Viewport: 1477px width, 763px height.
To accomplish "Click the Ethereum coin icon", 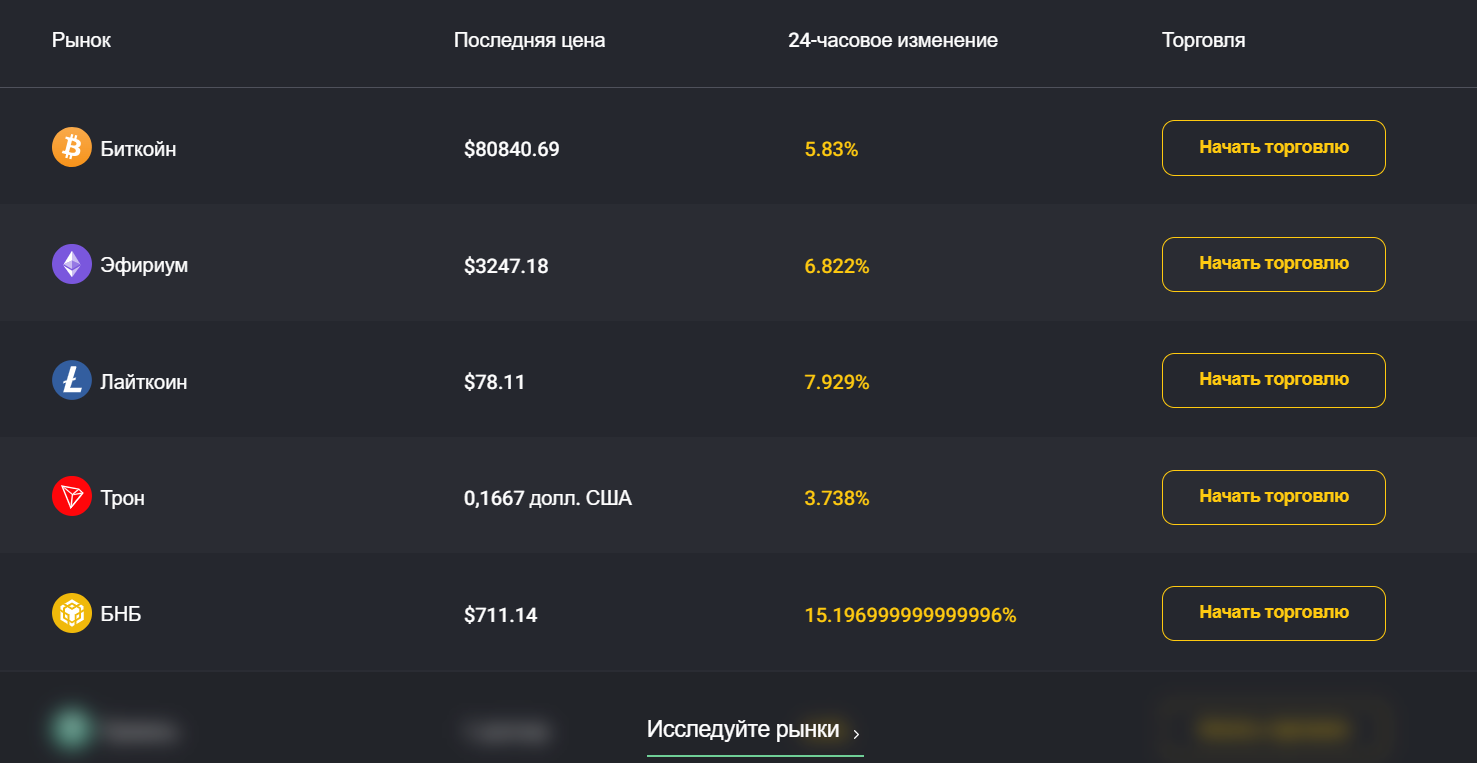I will pyautogui.click(x=72, y=265).
